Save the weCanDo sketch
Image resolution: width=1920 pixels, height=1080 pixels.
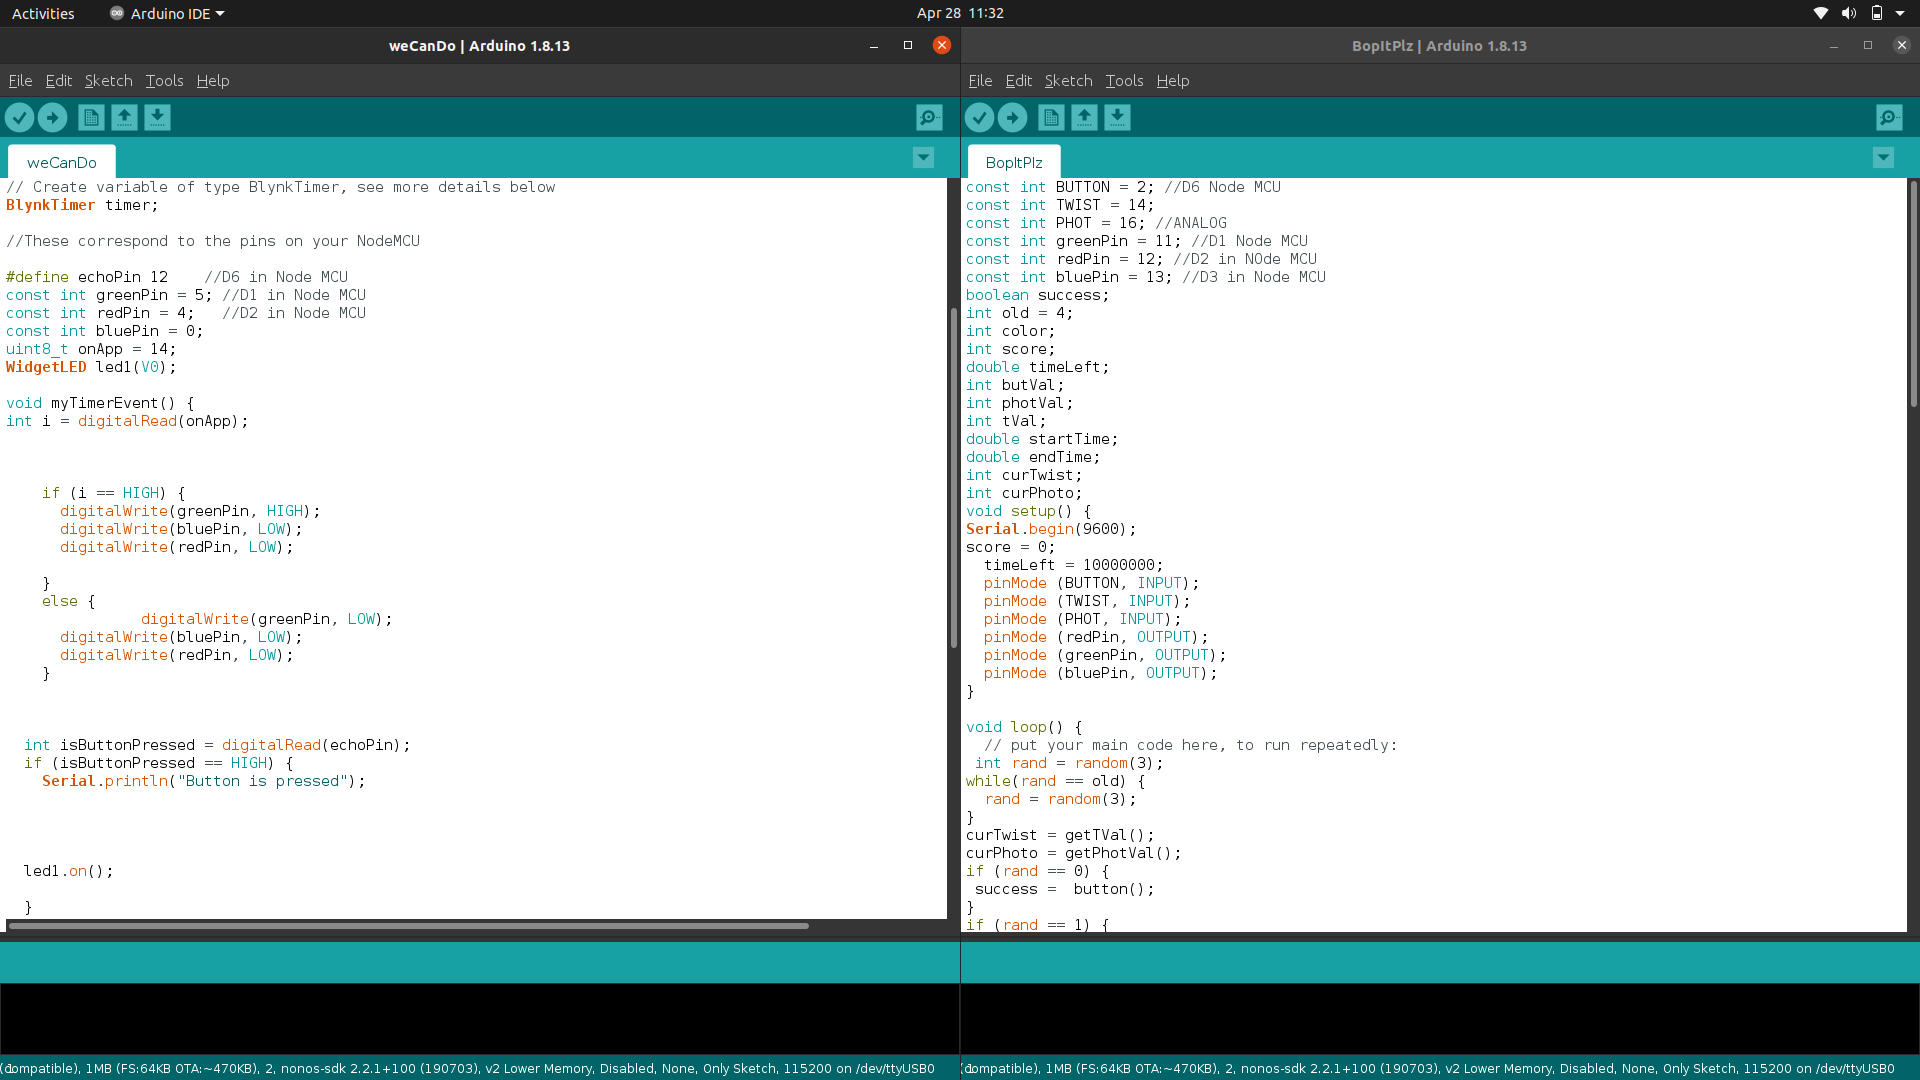[x=157, y=118]
